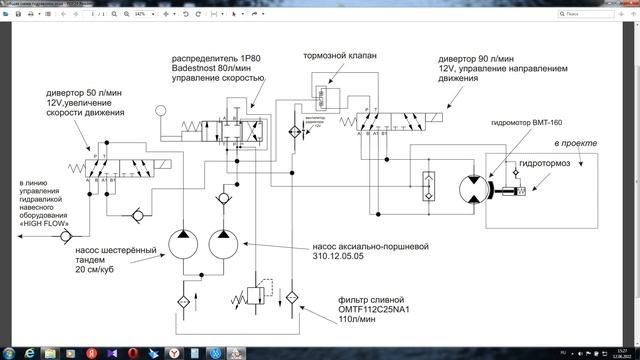Launch Internet Explorer from the taskbar
This screenshot has height=360, width=640.
pyautogui.click(x=29, y=353)
